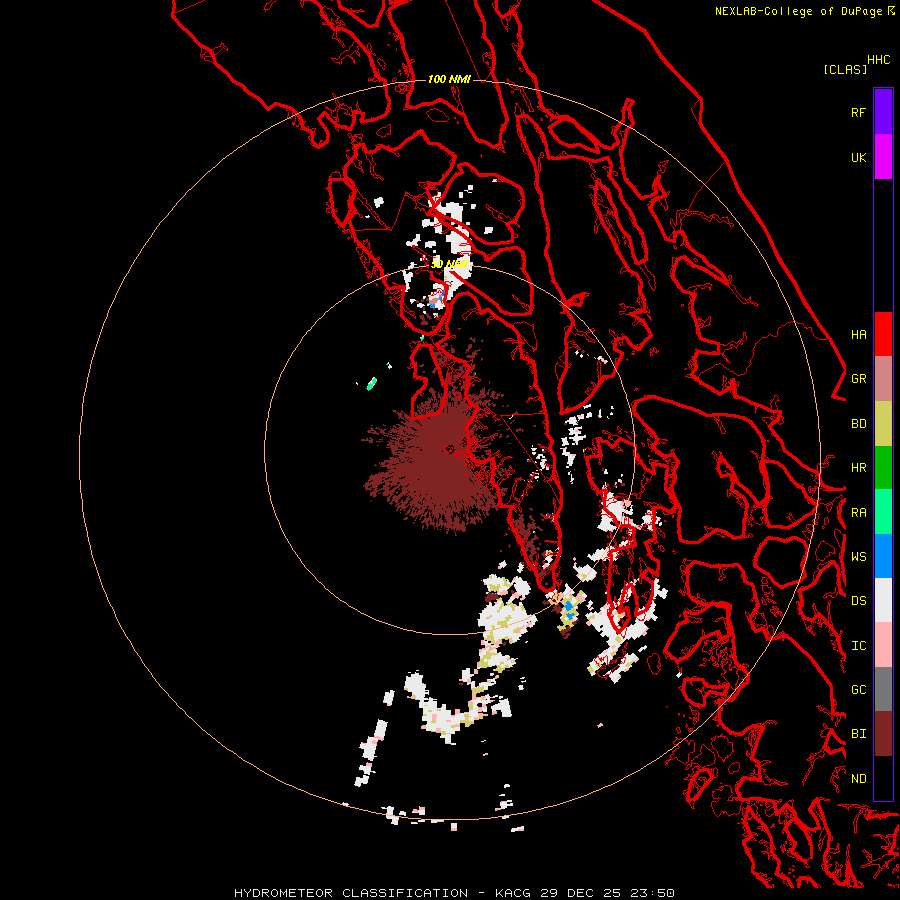Pick the RA light green legend swatch
The width and height of the screenshot is (900, 900).
[x=883, y=512]
